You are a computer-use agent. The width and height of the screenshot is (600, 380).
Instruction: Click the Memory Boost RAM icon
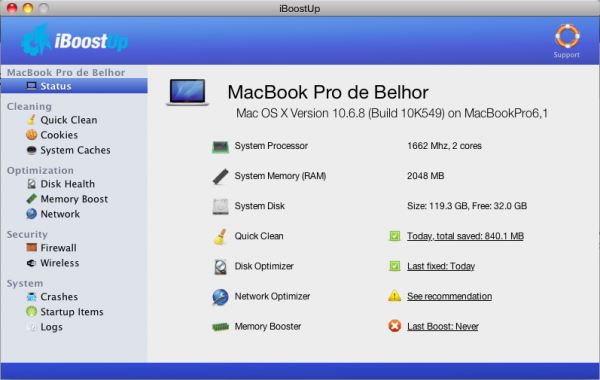pos(31,199)
